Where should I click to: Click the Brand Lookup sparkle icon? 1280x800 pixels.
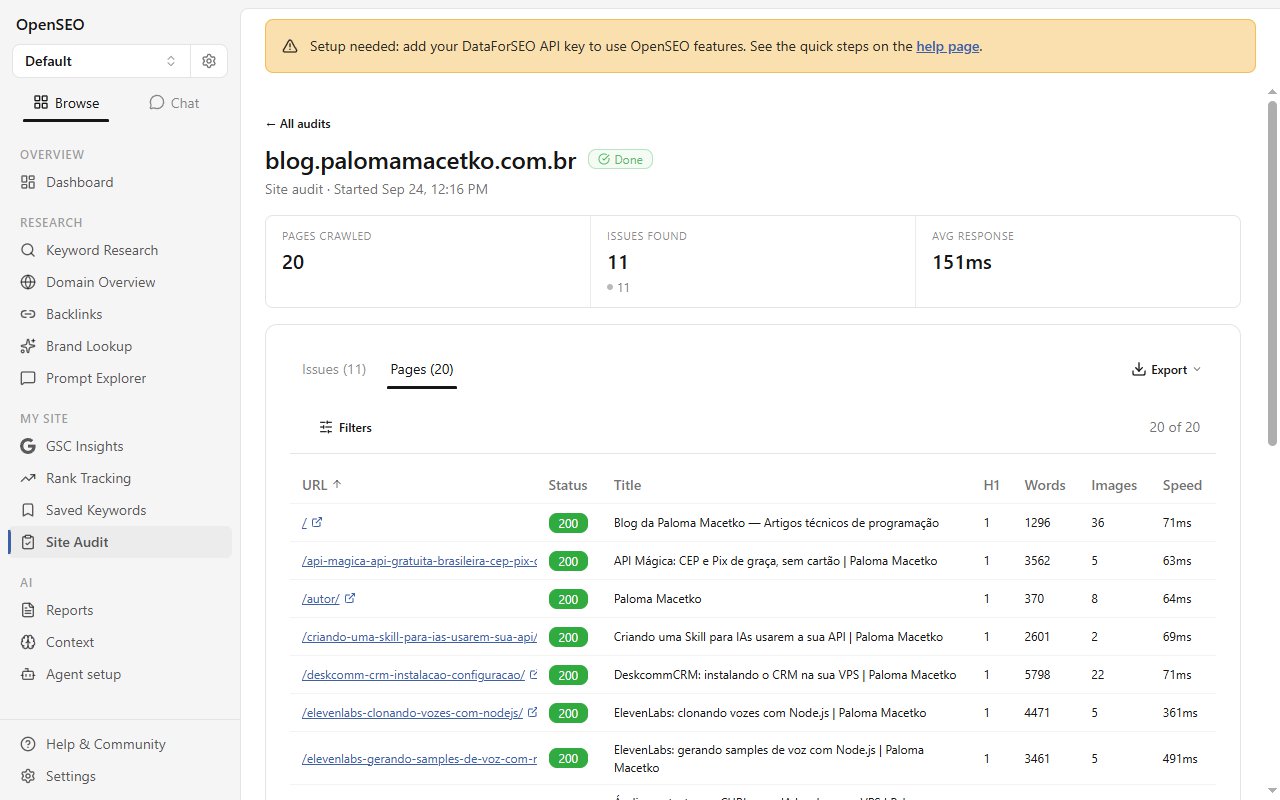pos(28,346)
